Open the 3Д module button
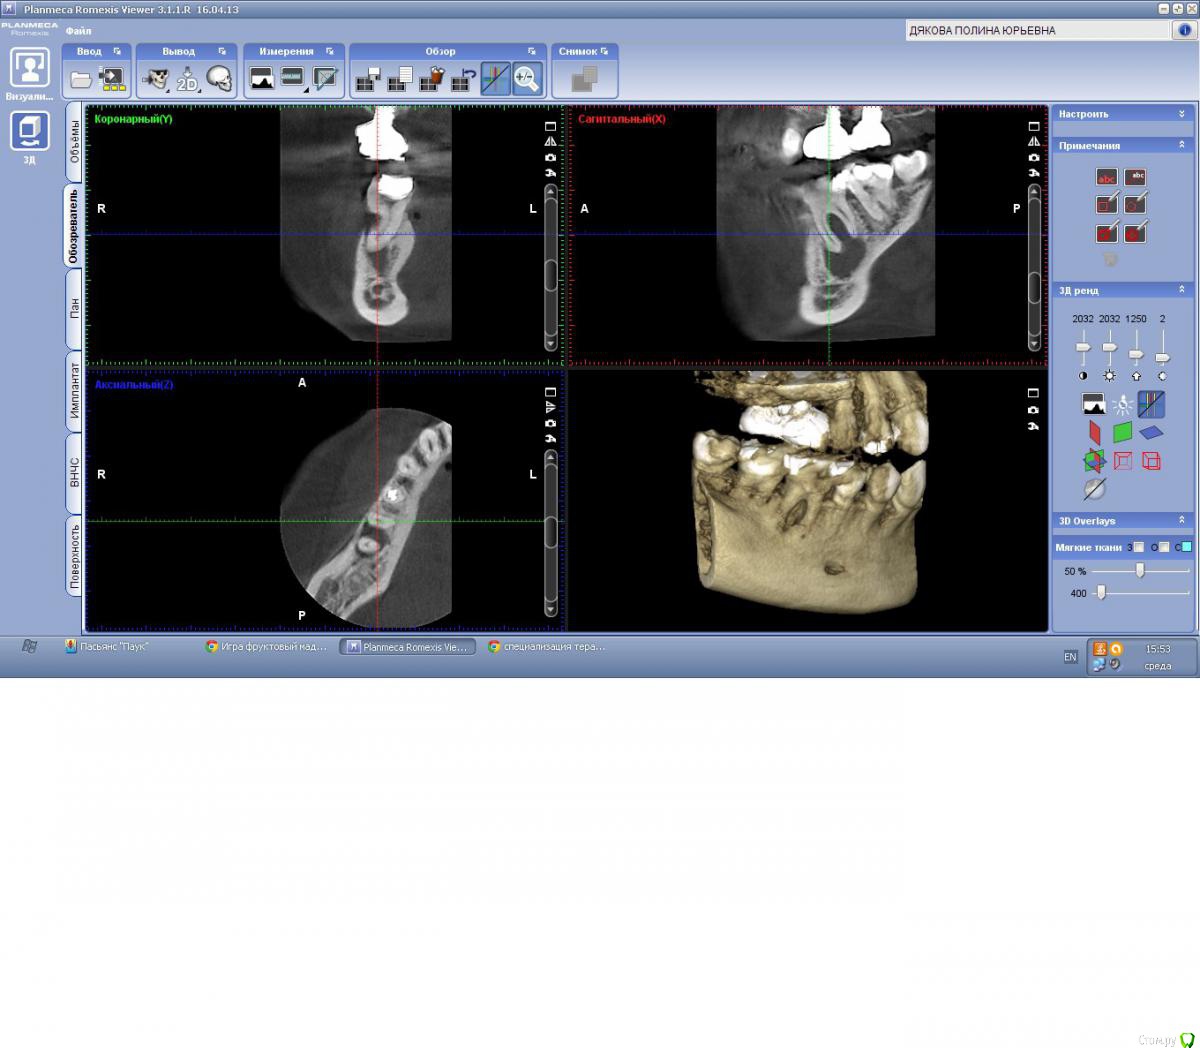Image resolution: width=1200 pixels, height=1048 pixels. click(x=30, y=133)
